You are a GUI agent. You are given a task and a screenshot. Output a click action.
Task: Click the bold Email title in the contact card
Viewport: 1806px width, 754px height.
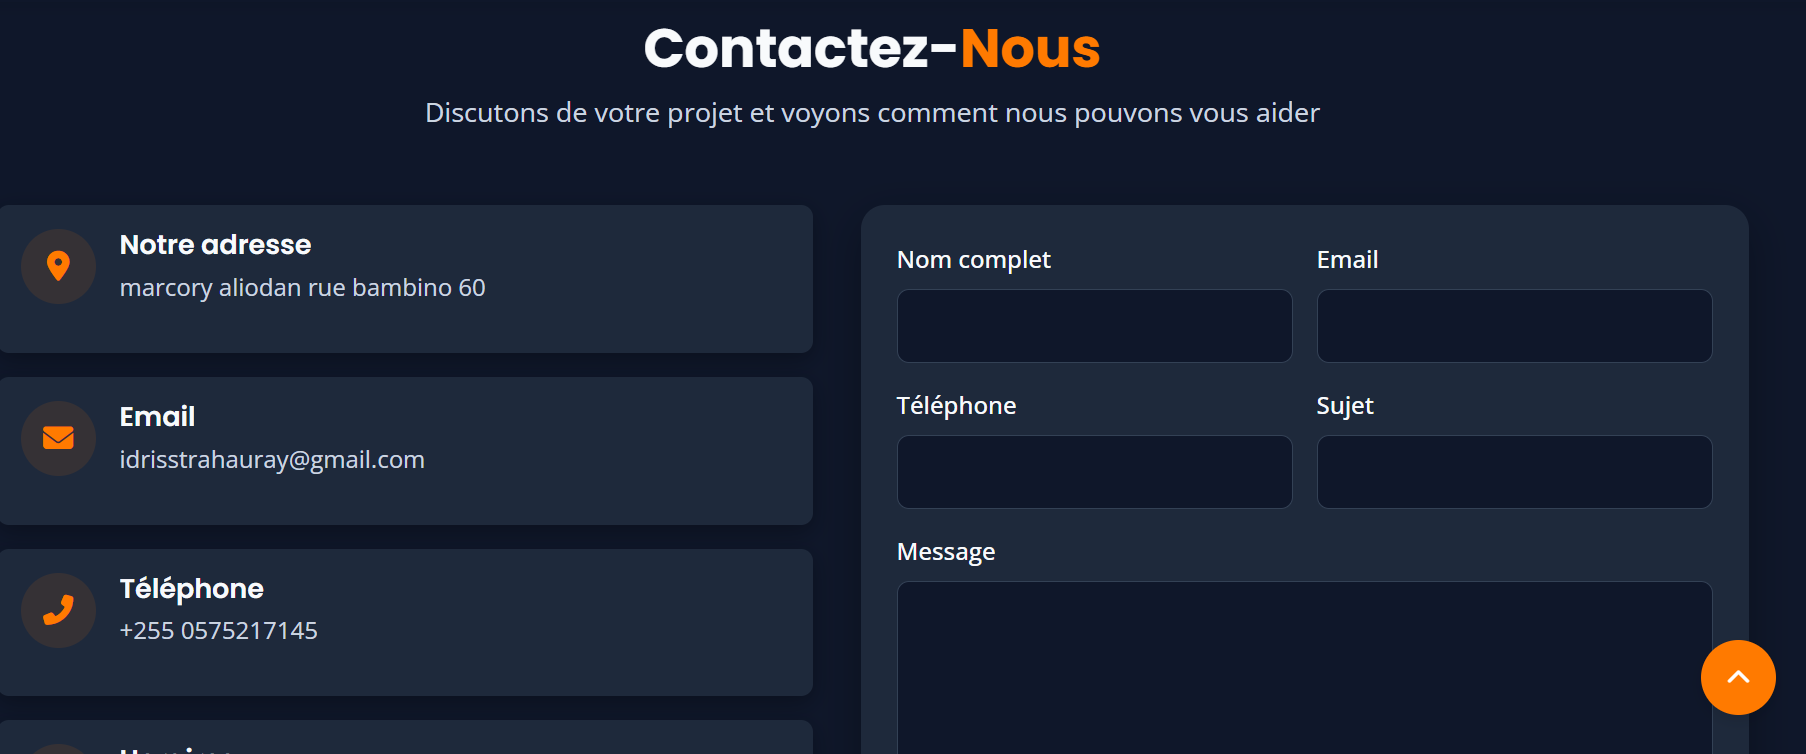(x=157, y=417)
